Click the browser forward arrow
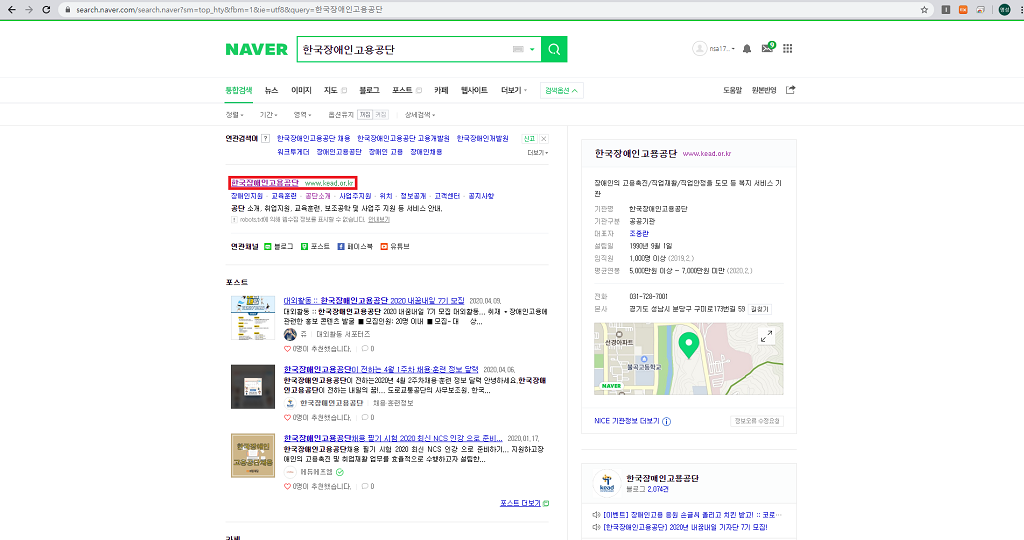 (x=29, y=10)
